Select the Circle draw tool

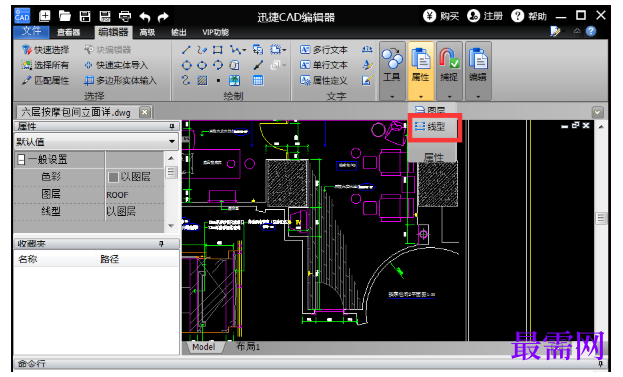pyautogui.click(x=186, y=65)
